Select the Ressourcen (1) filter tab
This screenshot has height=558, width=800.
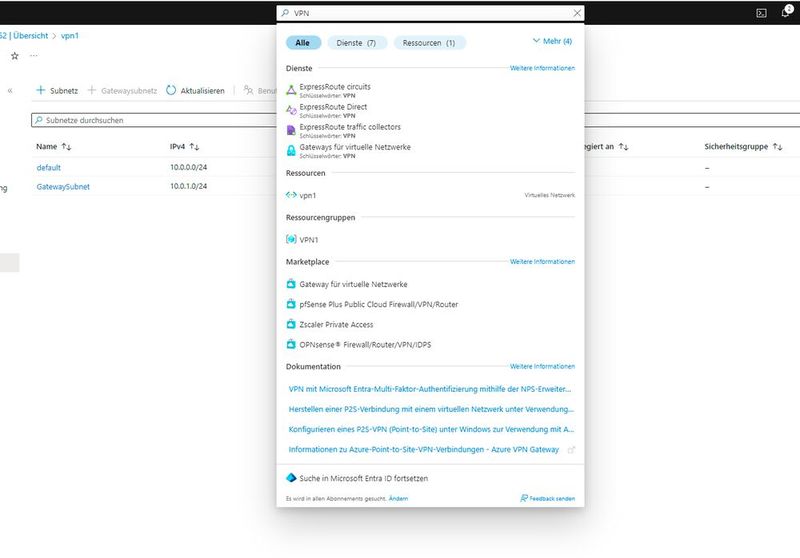429,43
